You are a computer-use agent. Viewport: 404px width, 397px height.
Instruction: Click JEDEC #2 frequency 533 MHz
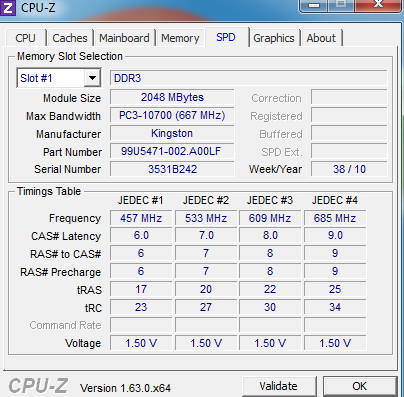point(206,218)
